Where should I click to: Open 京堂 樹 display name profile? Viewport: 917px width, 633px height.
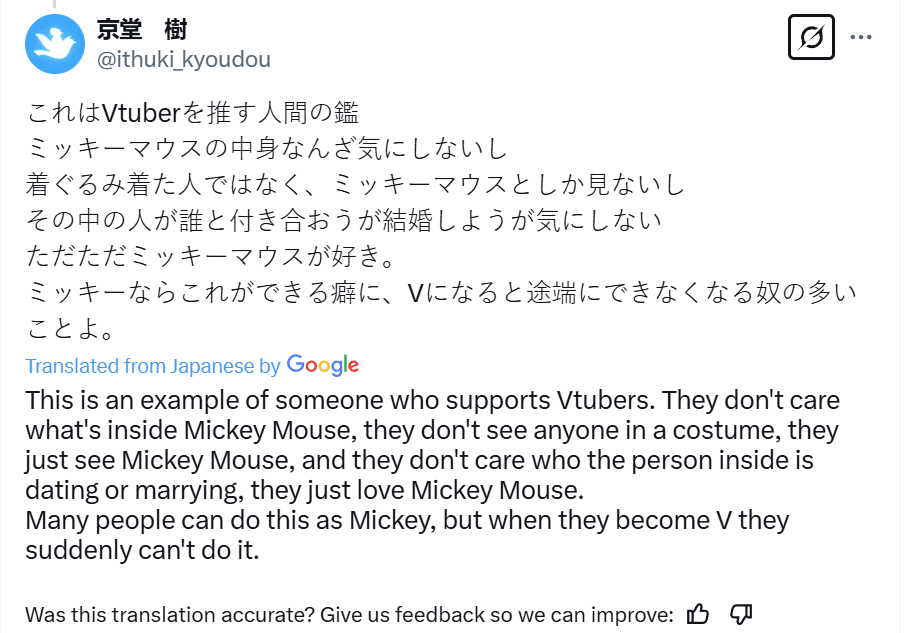(142, 30)
